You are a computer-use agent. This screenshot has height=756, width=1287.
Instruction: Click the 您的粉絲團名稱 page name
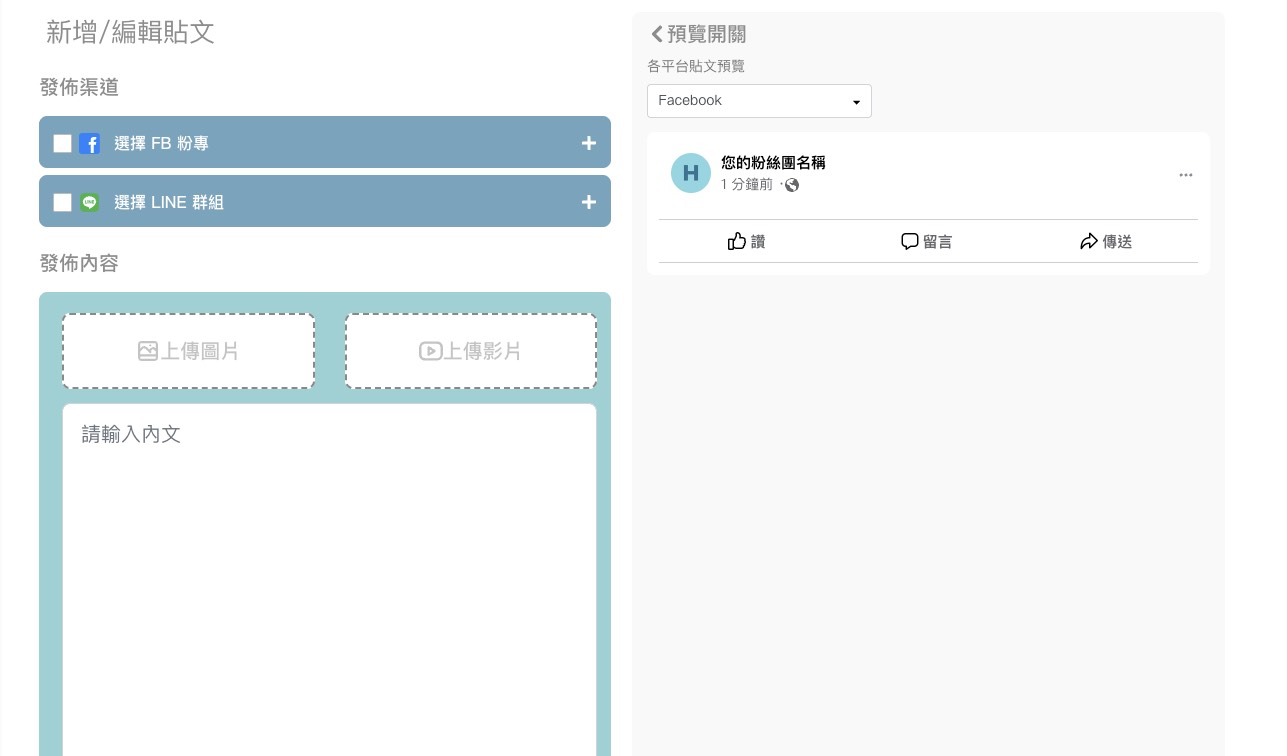pyautogui.click(x=773, y=163)
